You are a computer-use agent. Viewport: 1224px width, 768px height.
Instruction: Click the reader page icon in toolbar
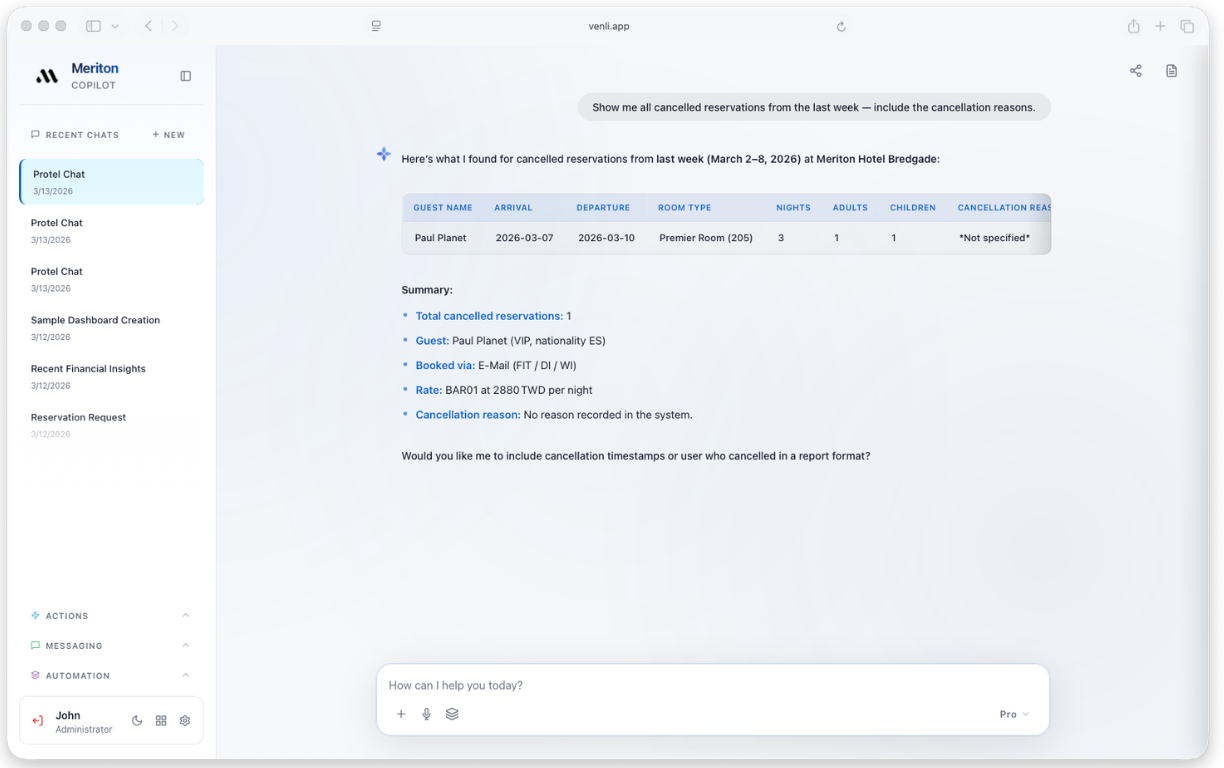pos(376,26)
